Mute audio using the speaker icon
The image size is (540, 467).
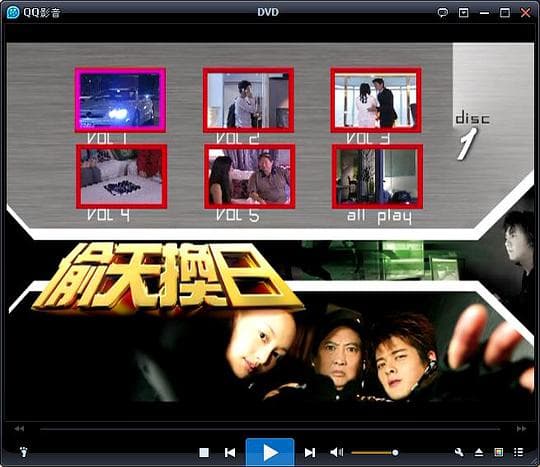pos(336,452)
